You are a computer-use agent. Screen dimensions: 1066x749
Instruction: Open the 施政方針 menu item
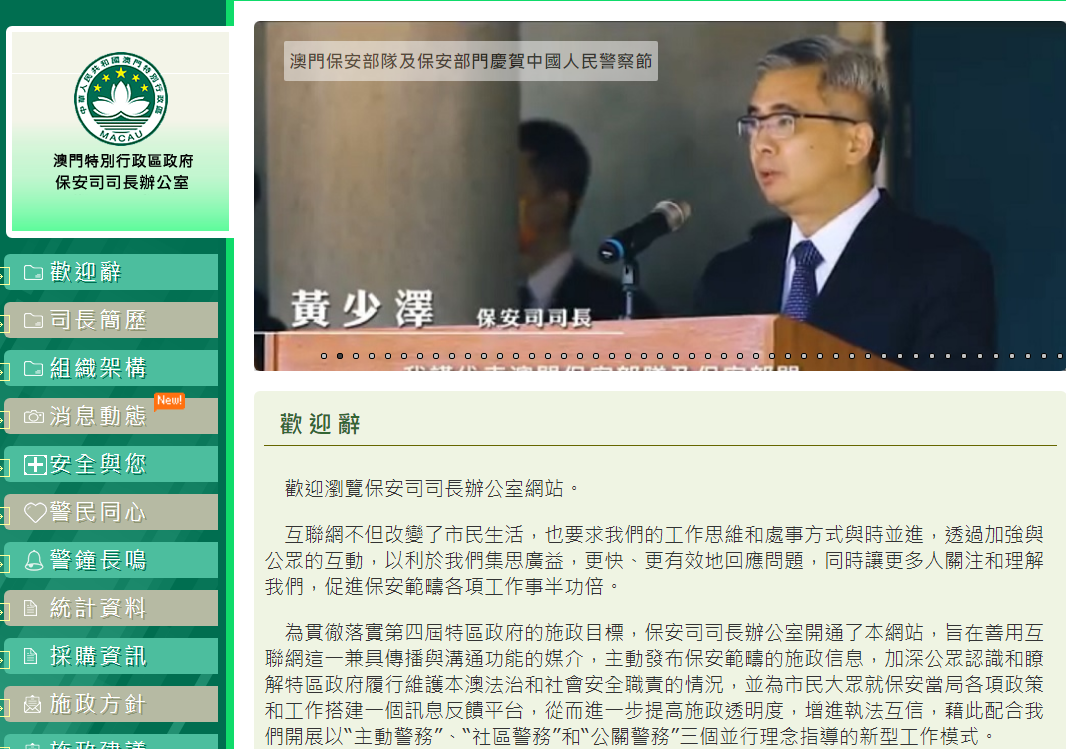(x=98, y=704)
